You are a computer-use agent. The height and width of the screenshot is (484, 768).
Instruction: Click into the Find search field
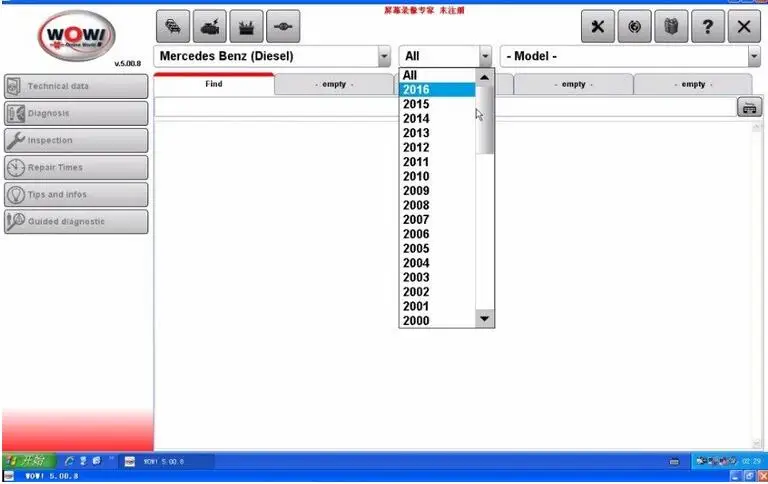click(445, 107)
